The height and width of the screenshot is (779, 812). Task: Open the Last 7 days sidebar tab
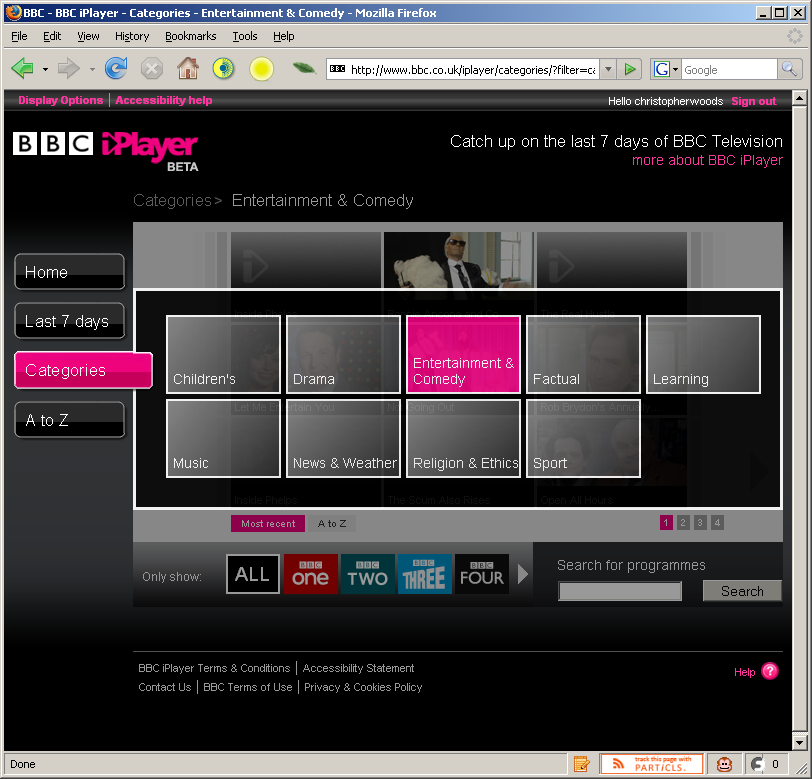[69, 321]
